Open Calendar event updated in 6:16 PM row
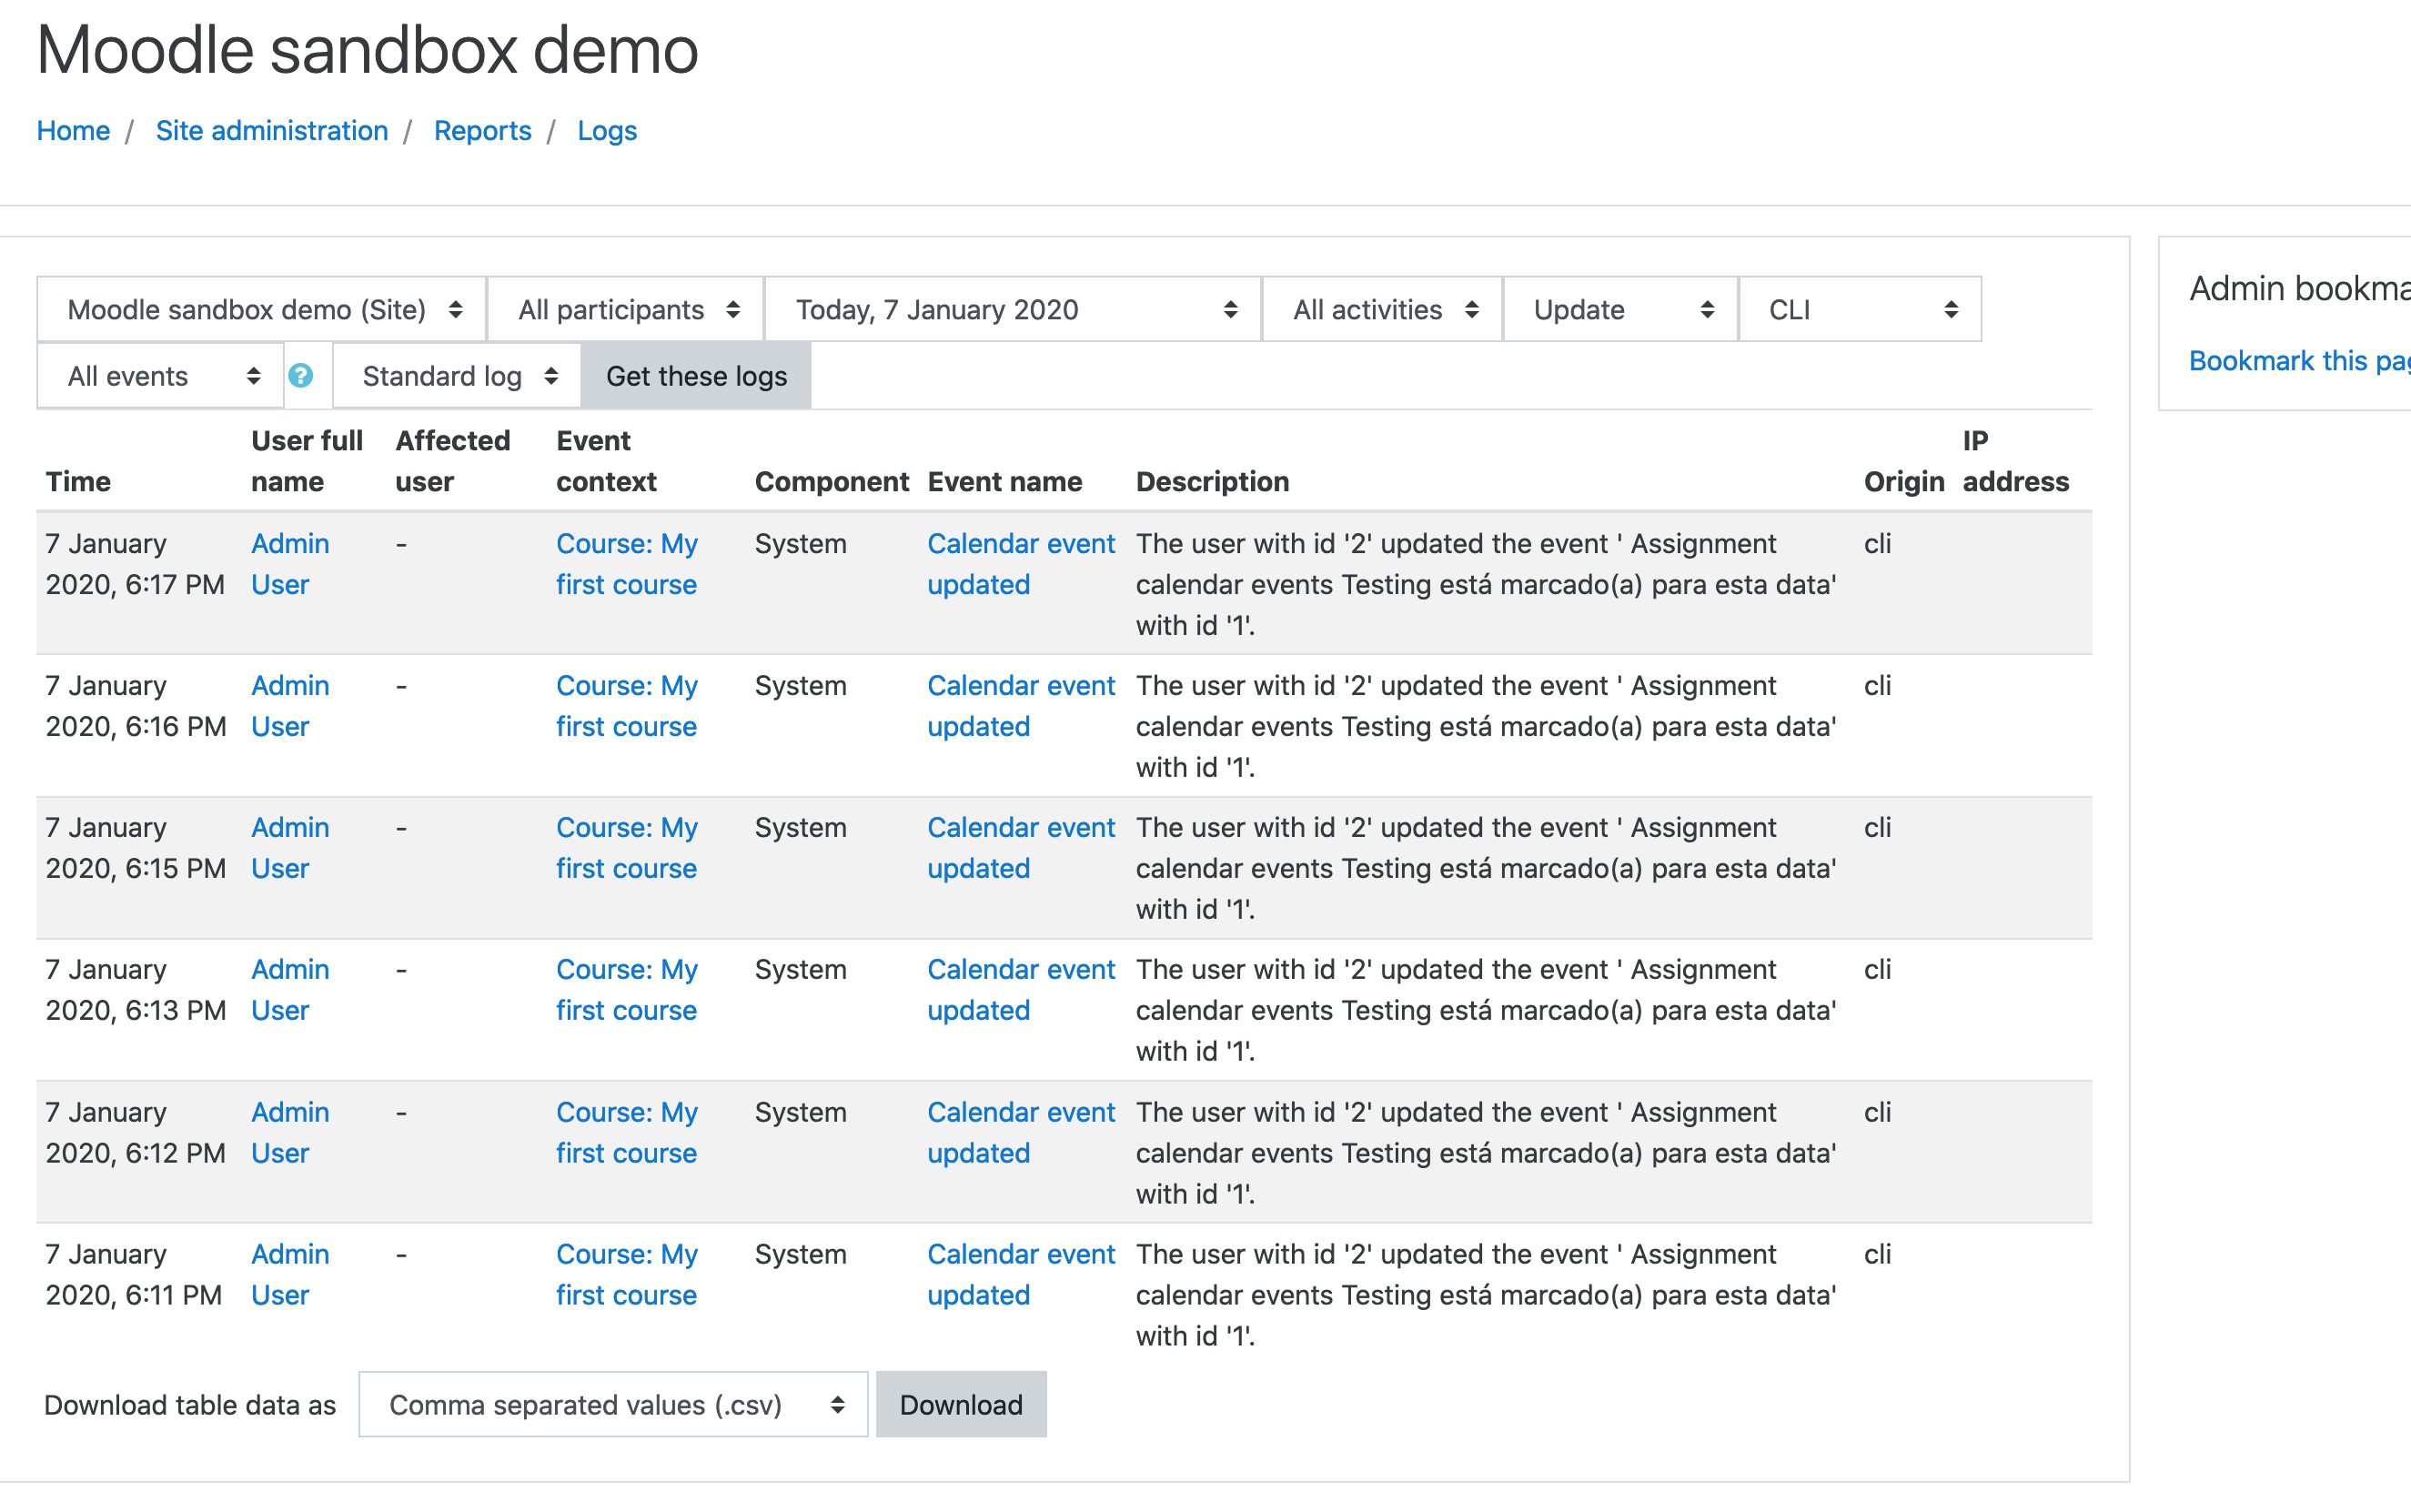This screenshot has width=2411, height=1512. (x=1021, y=706)
